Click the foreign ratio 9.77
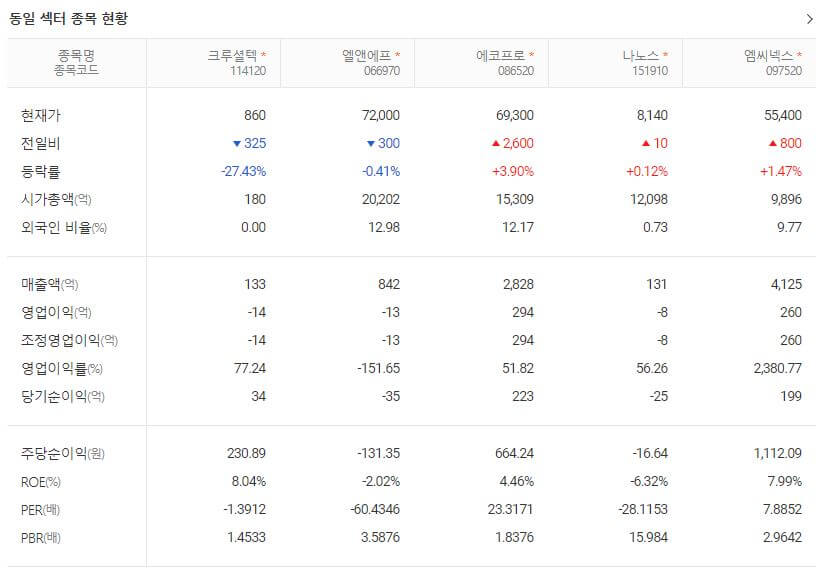Image resolution: width=828 pixels, height=577 pixels. [789, 228]
